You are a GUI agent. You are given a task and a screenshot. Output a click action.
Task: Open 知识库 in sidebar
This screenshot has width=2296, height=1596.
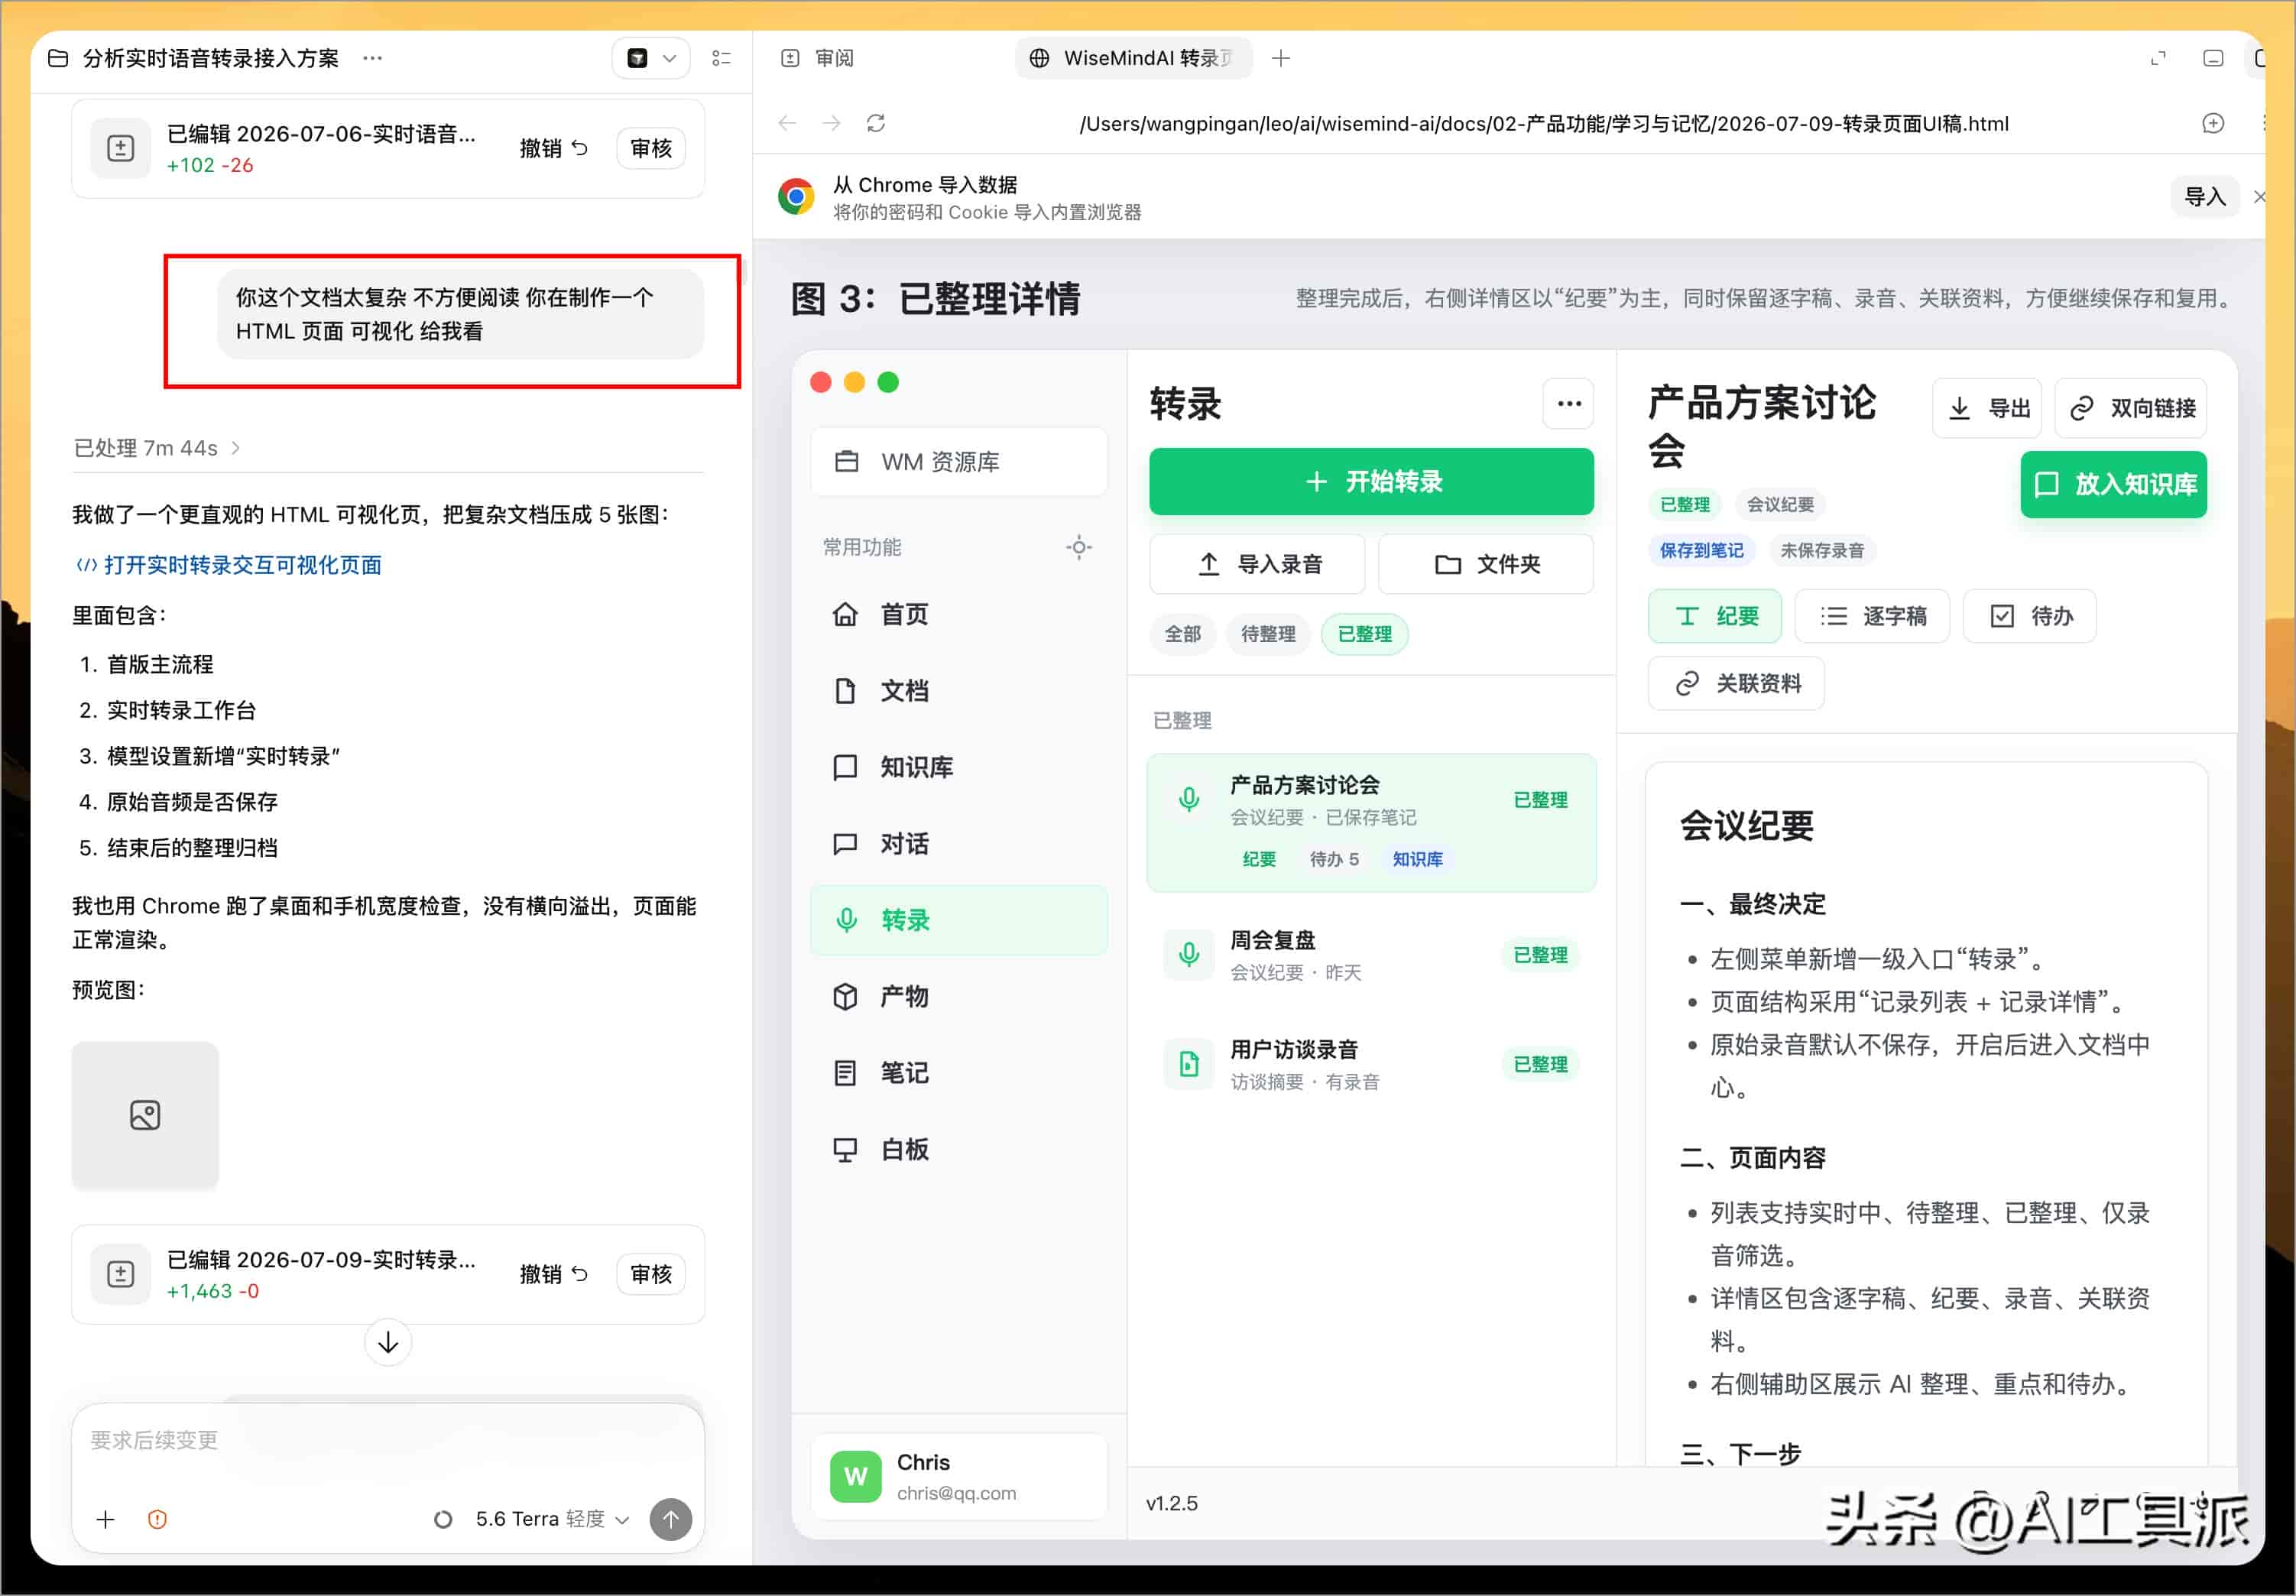[x=958, y=768]
